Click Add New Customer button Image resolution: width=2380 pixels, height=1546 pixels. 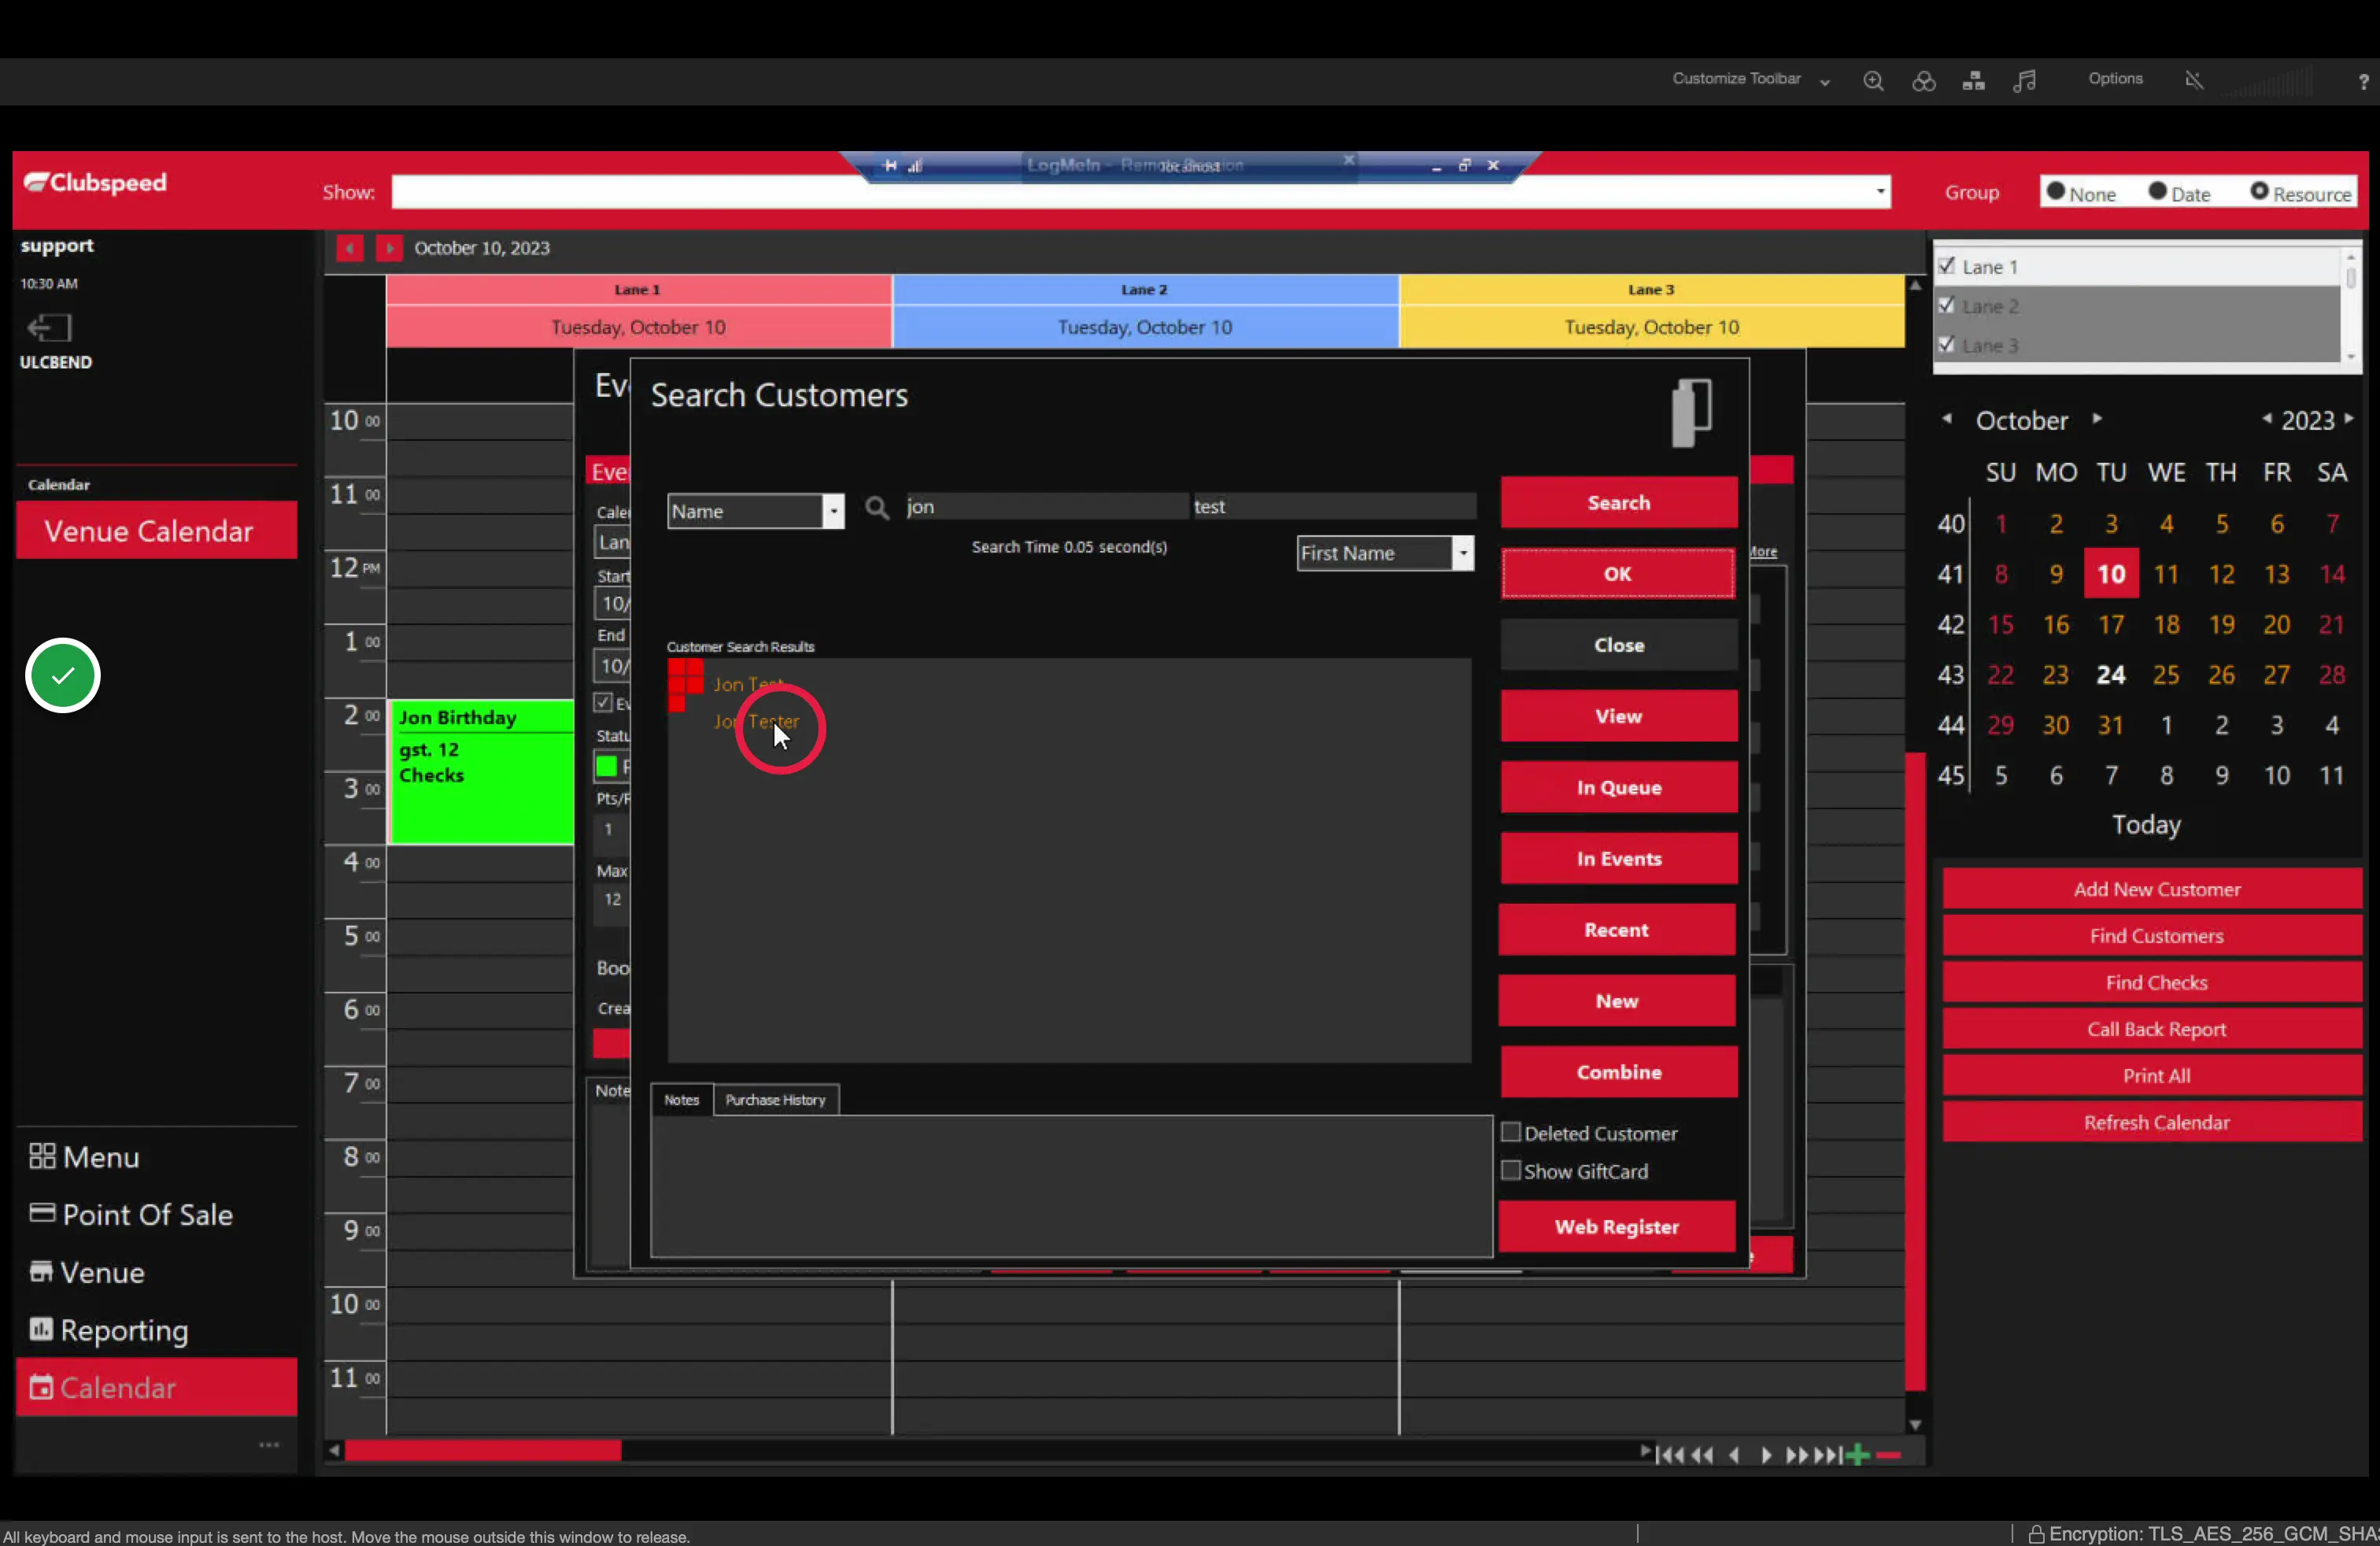pos(2153,889)
